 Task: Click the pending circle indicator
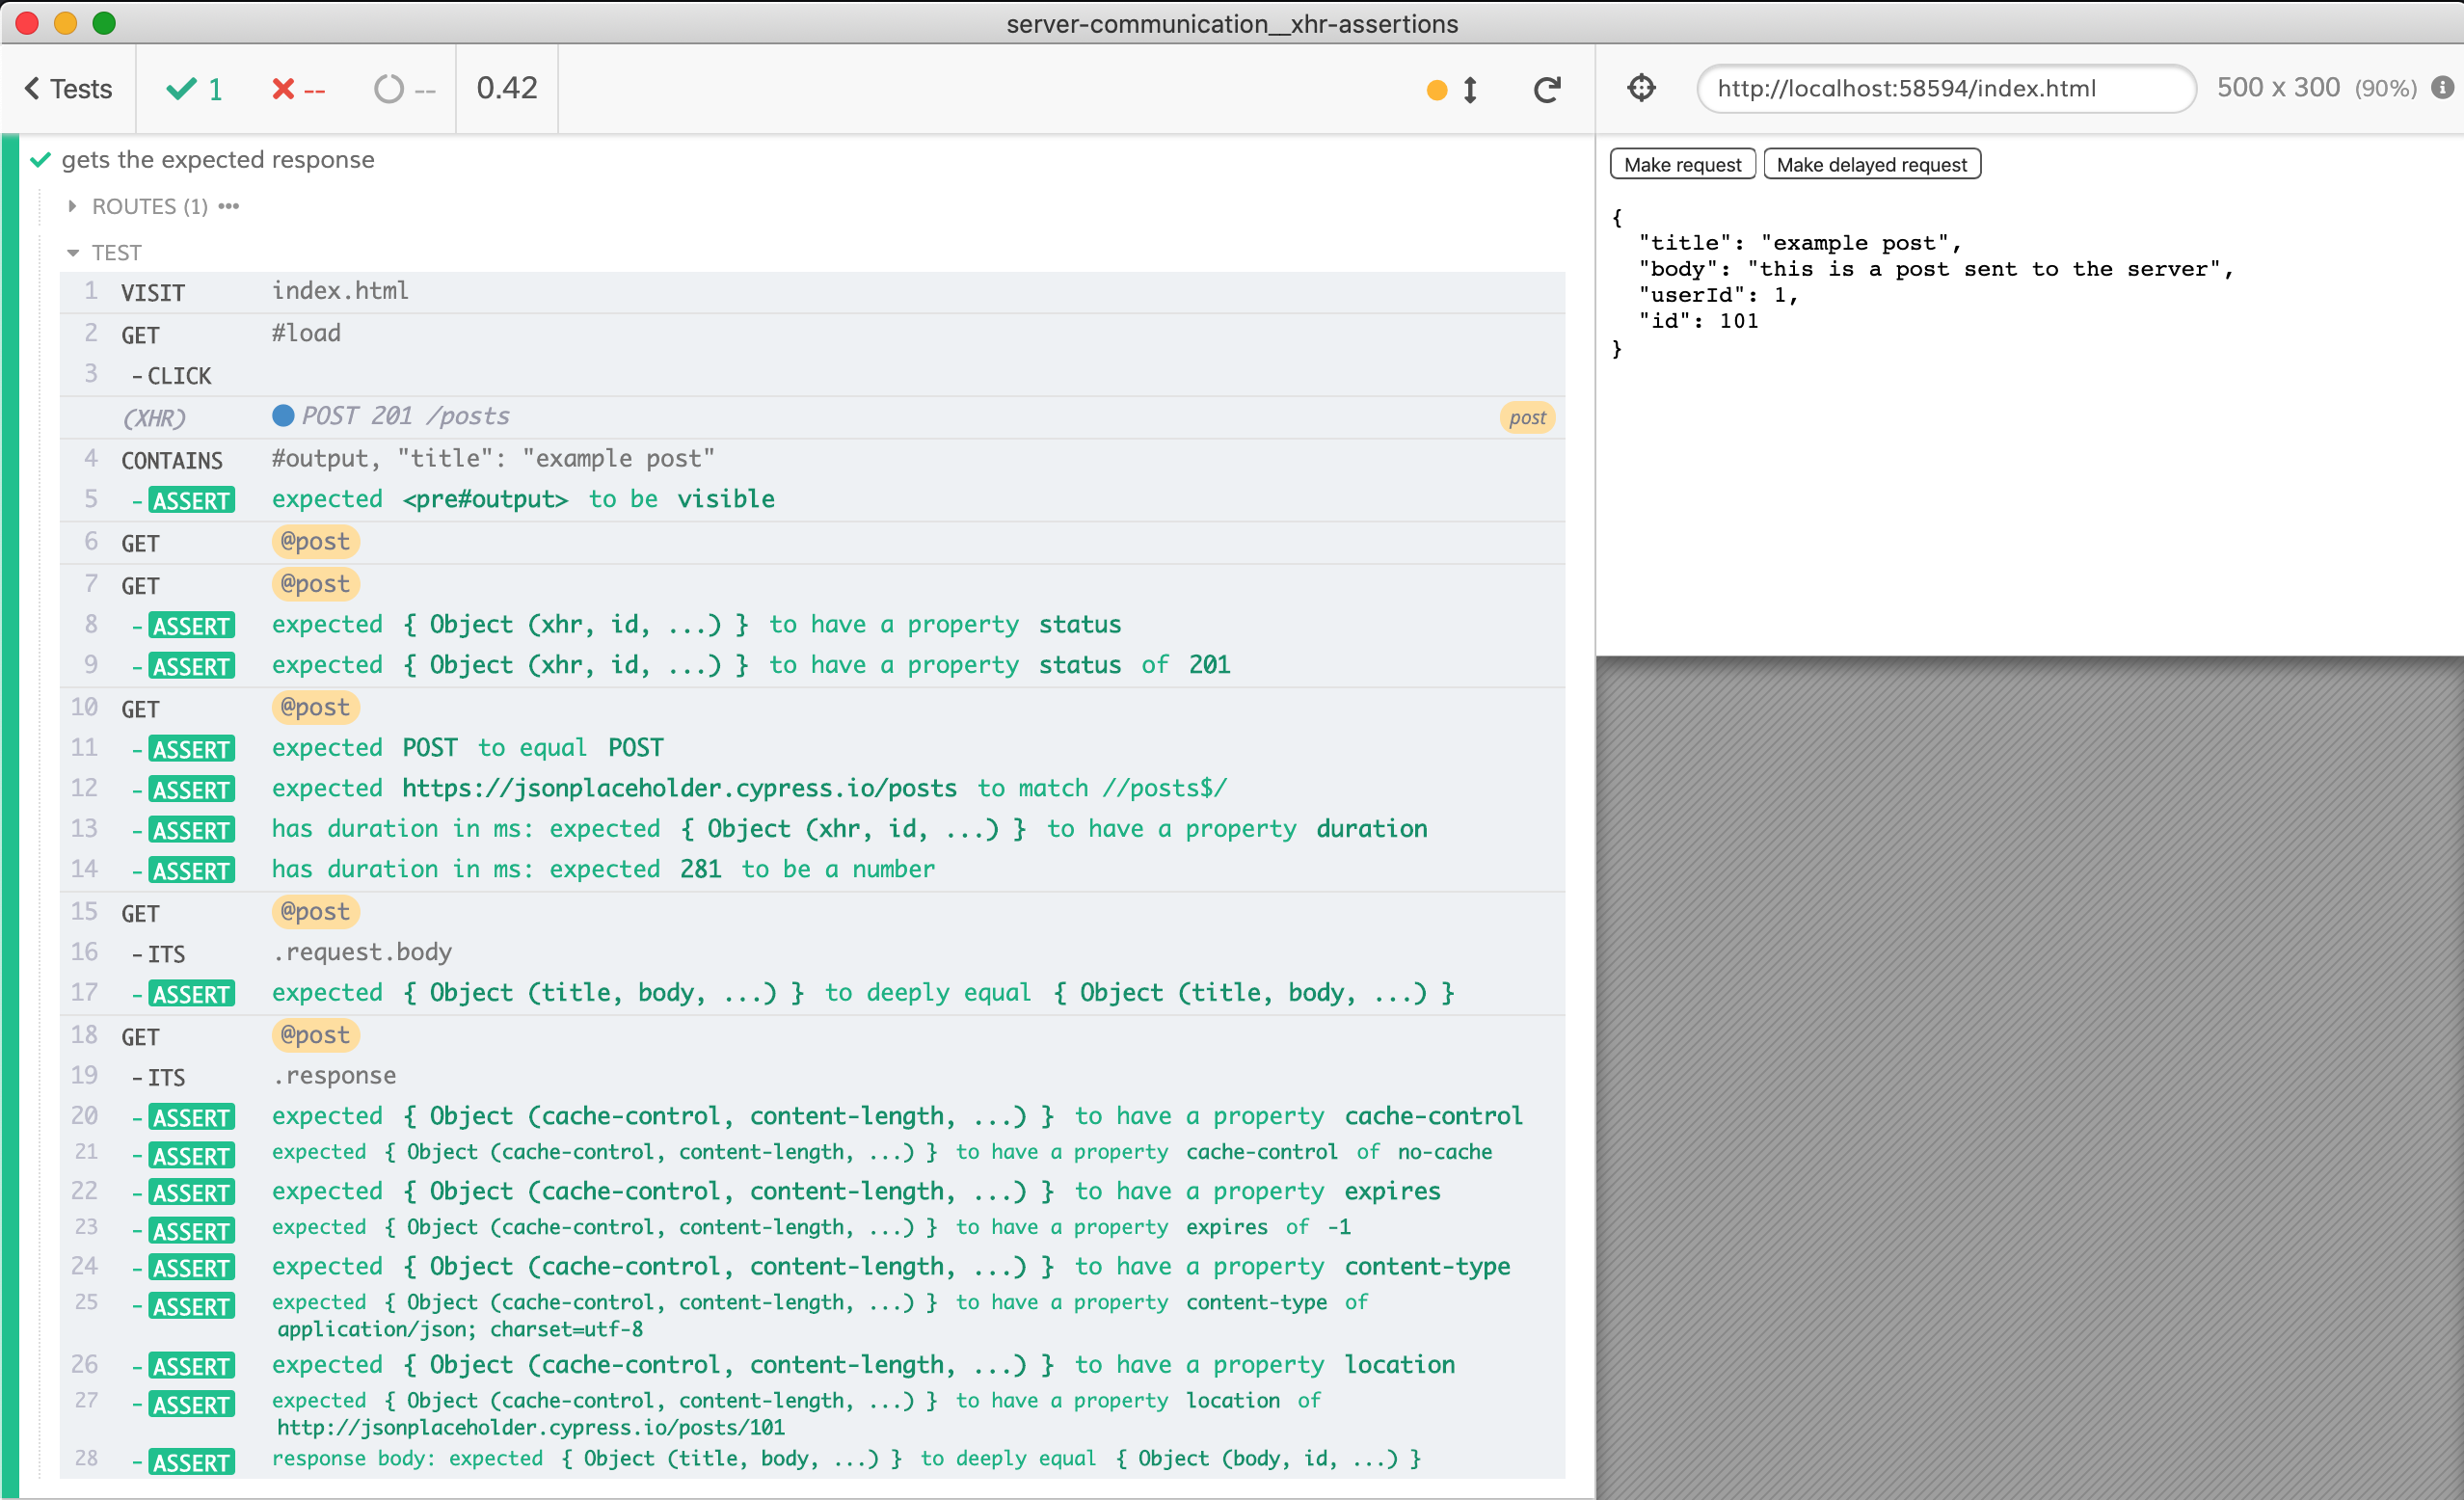(404, 89)
